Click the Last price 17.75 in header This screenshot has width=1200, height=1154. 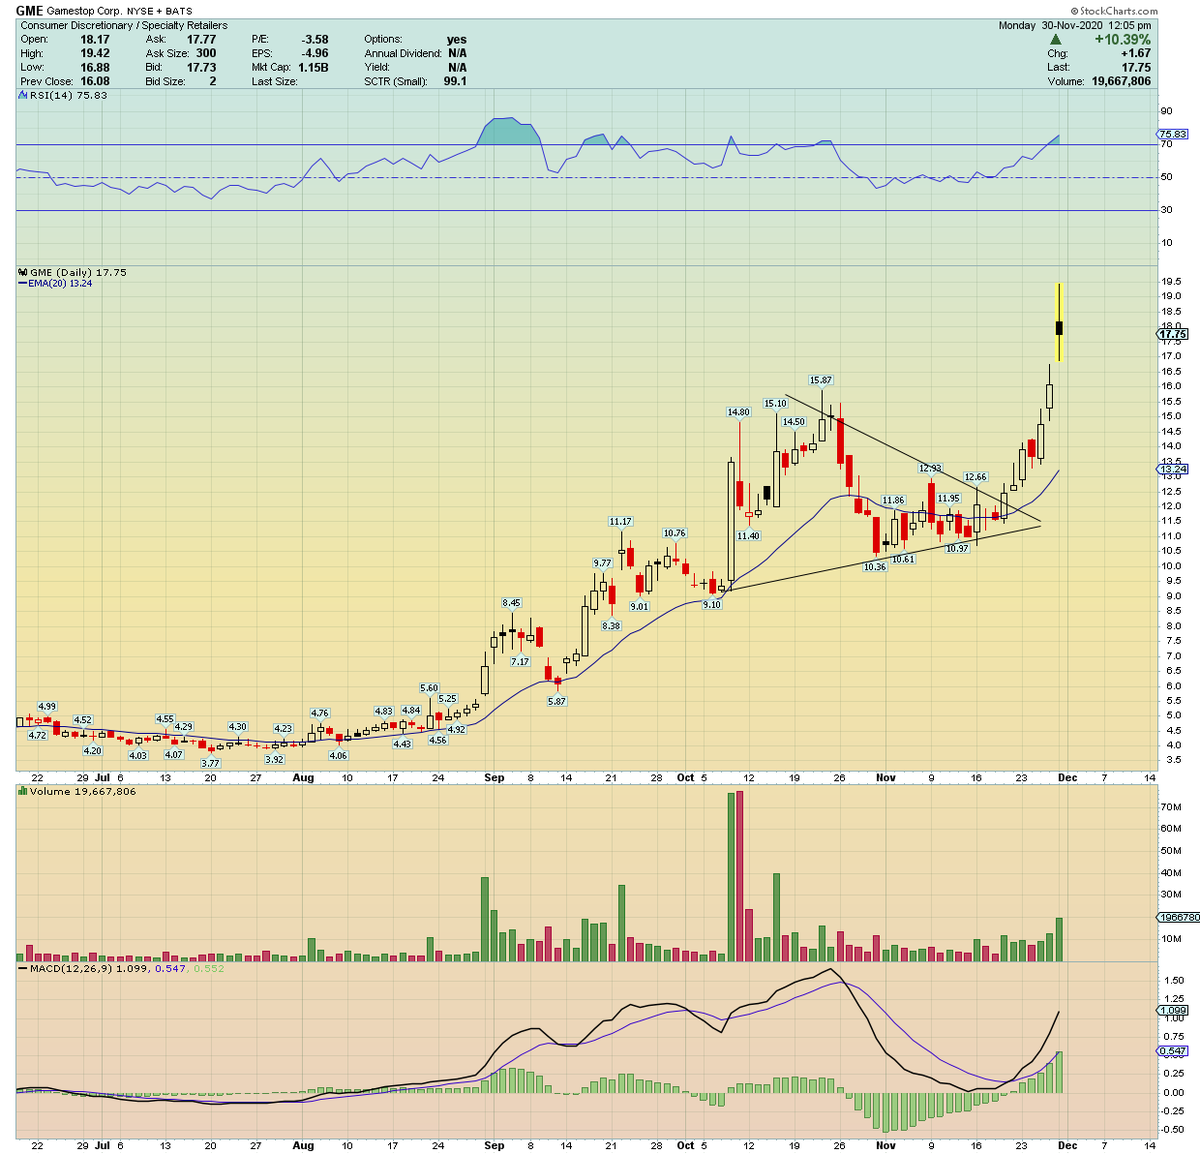(x=1136, y=67)
